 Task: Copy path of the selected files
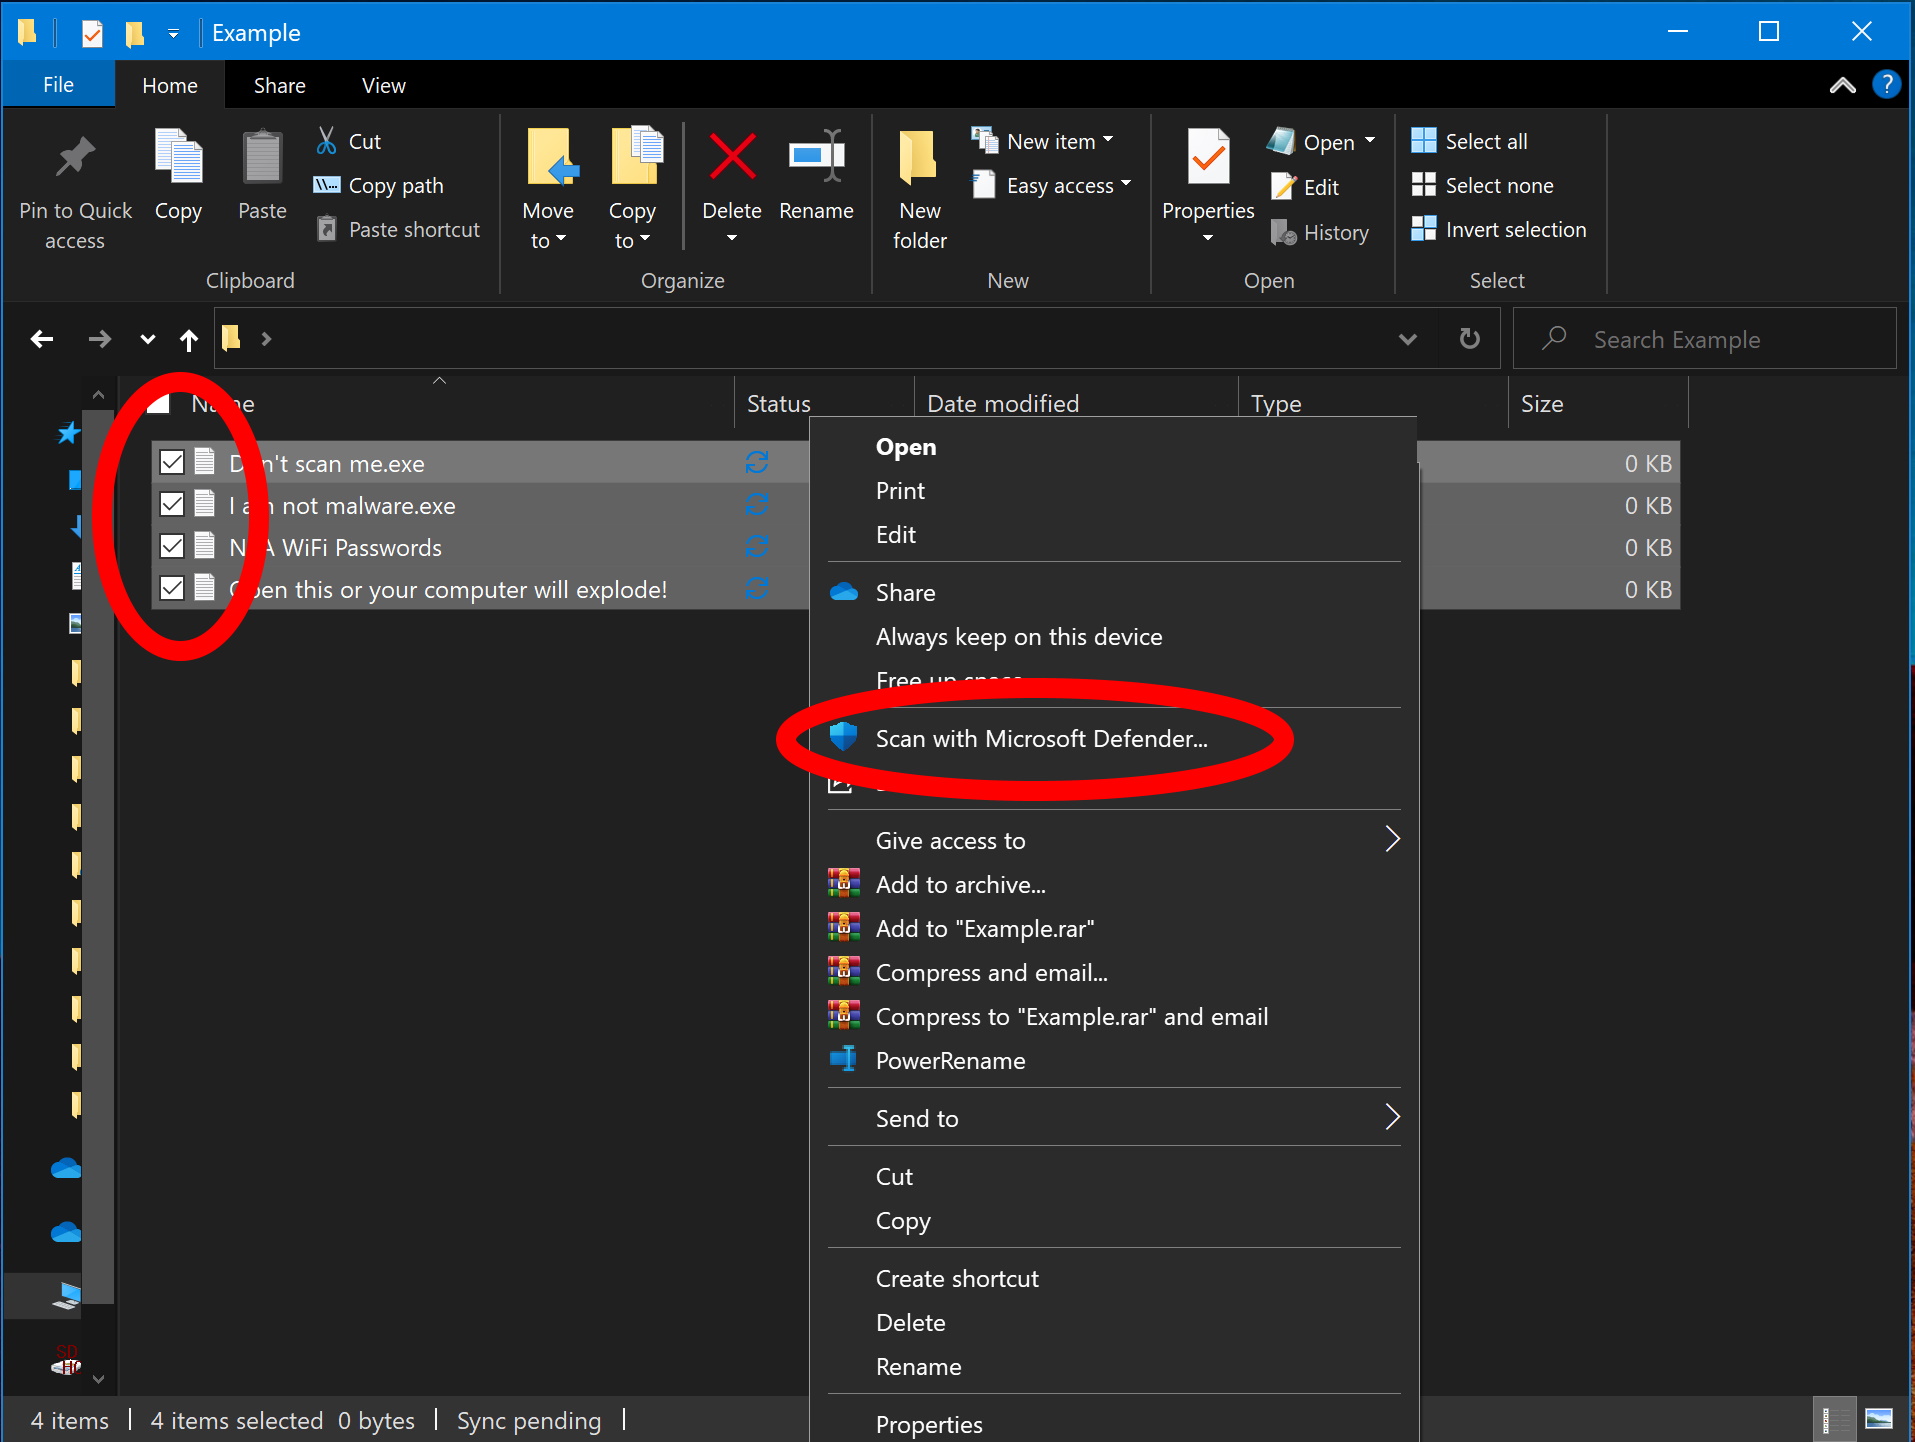pyautogui.click(x=378, y=185)
